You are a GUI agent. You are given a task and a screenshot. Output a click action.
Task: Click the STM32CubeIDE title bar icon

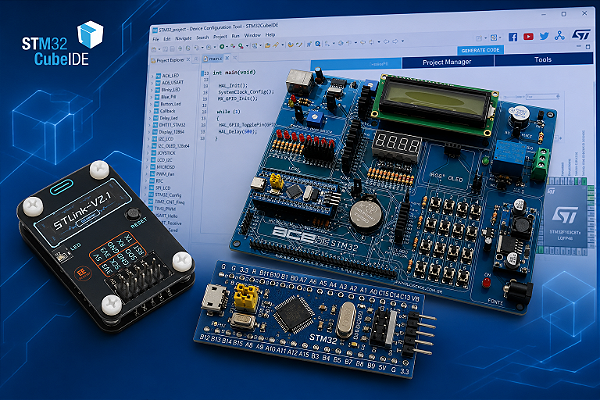pyautogui.click(x=155, y=30)
